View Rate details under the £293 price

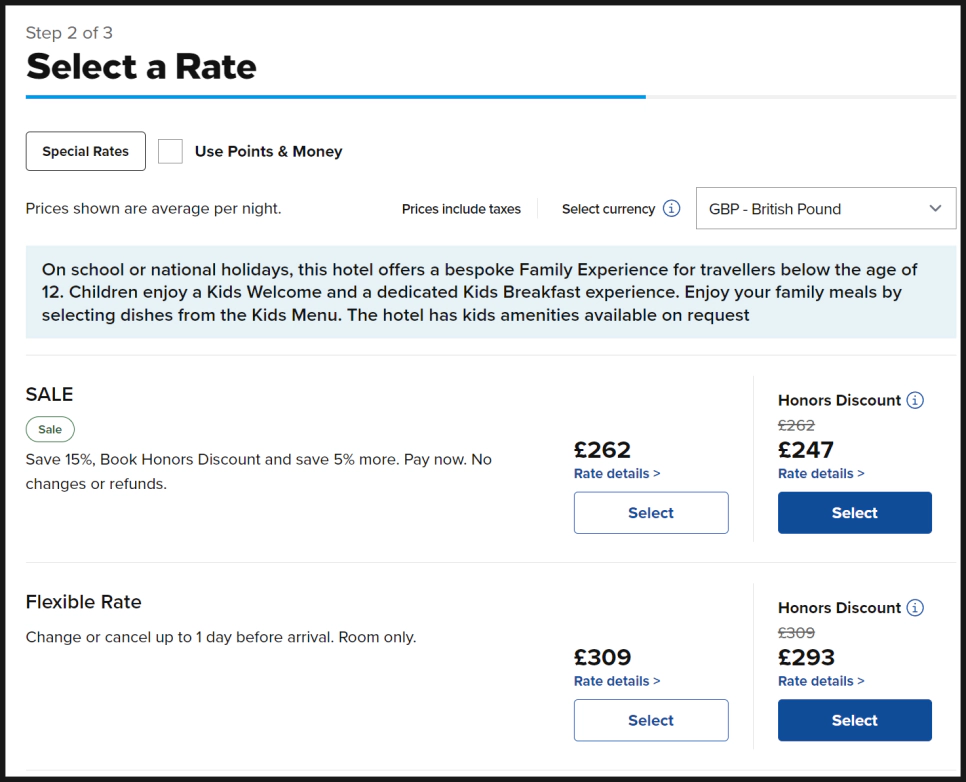click(x=821, y=681)
